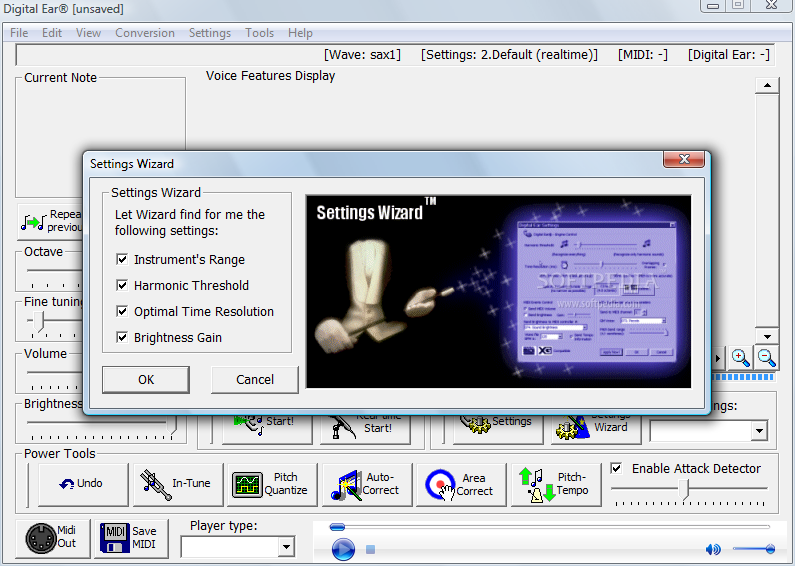Open the Help menu
This screenshot has width=795, height=566.
pyautogui.click(x=300, y=33)
